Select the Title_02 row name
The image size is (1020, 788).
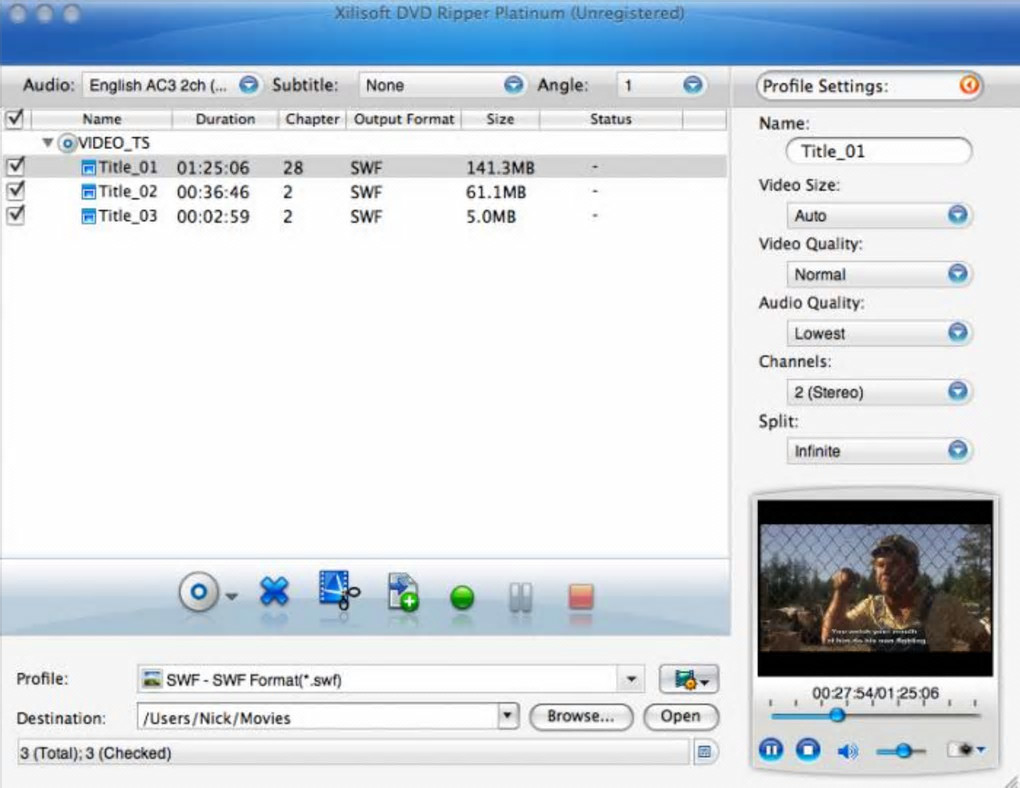[128, 192]
